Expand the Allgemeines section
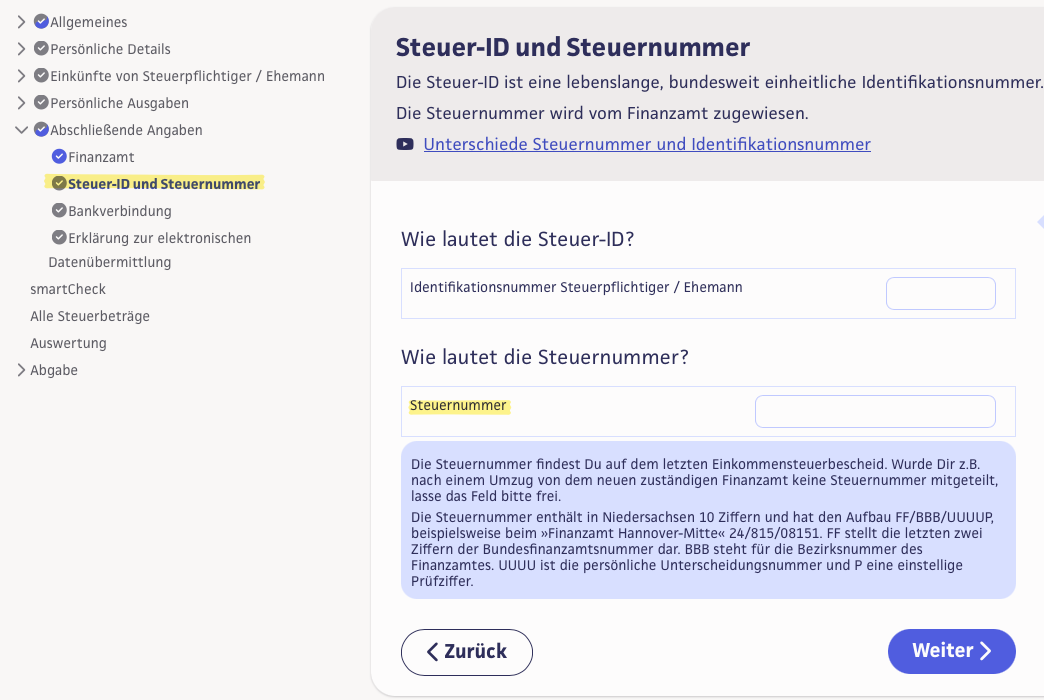Screen dimensions: 1044x700 click(x=22, y=22)
